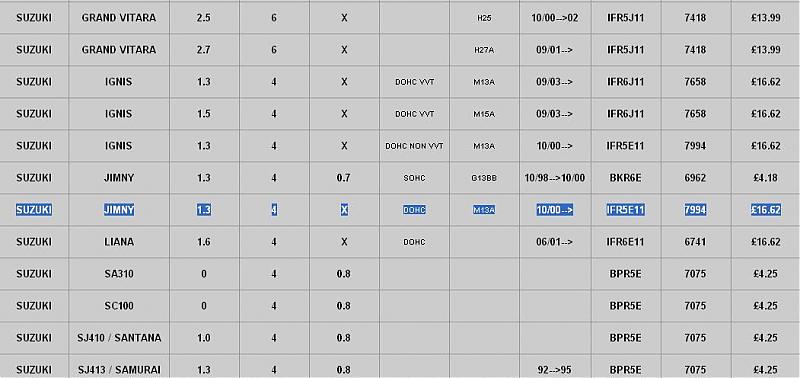Select the IFR6E11 spark plug cell
Screen dimensions: 800x378
click(x=626, y=242)
